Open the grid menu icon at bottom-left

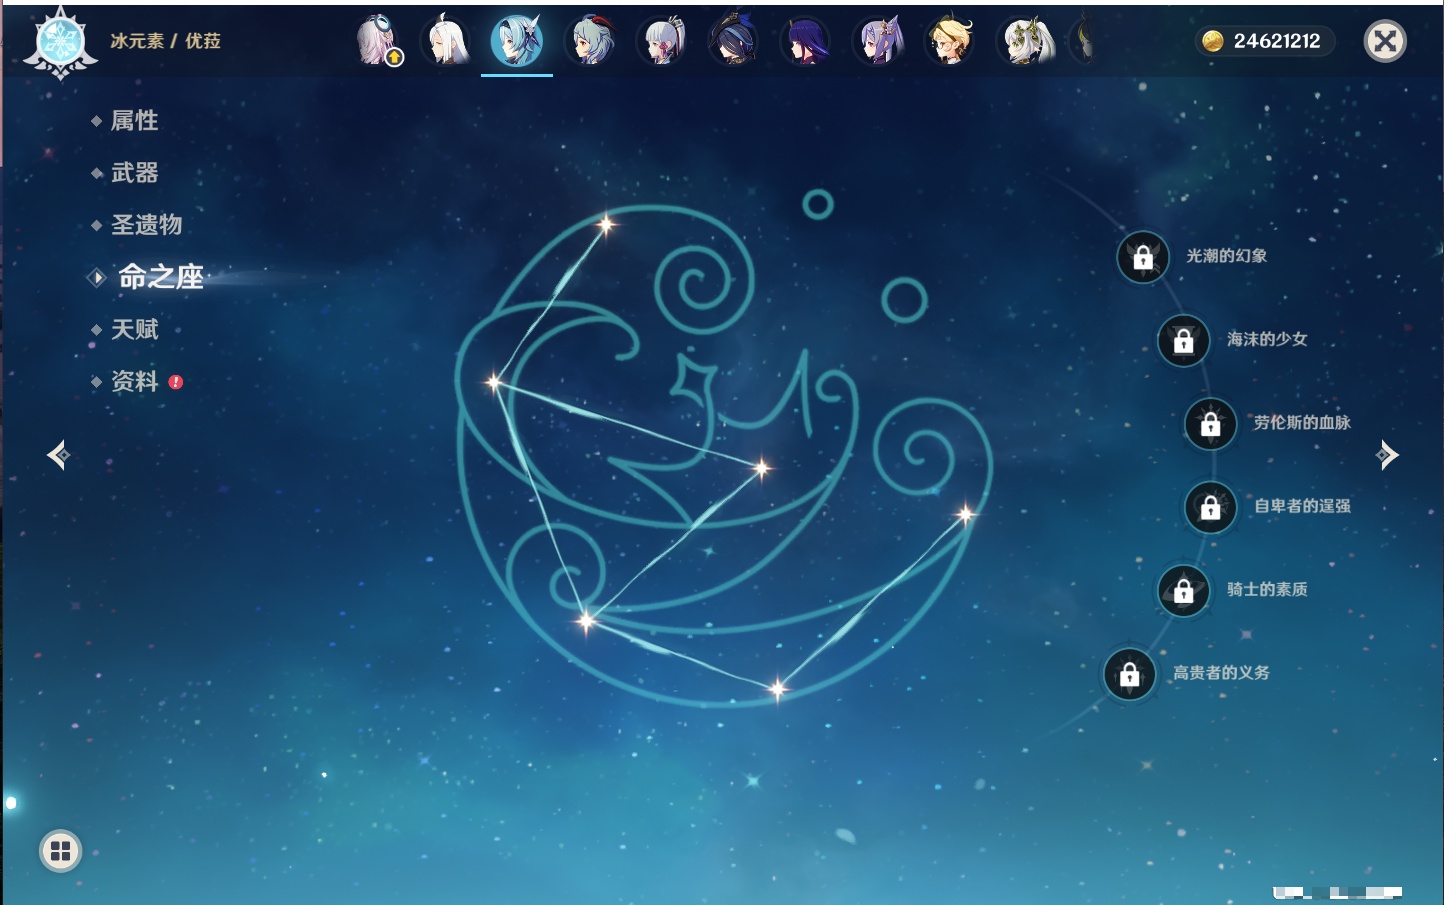point(60,851)
